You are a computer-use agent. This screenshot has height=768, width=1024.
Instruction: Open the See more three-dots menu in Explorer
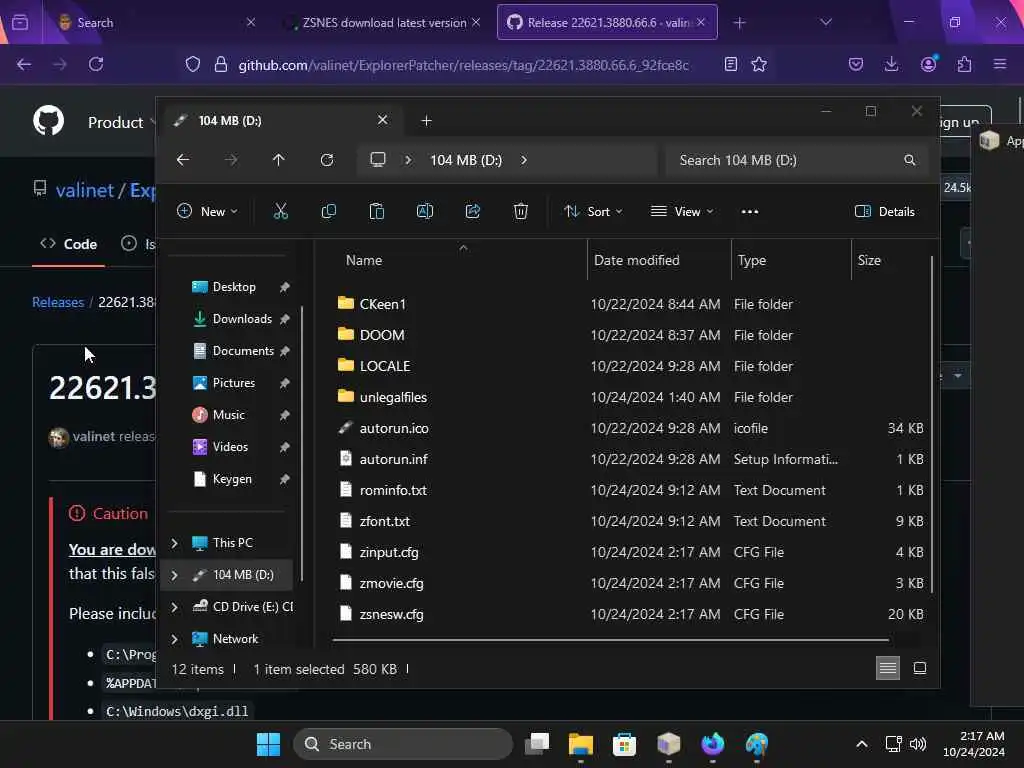coord(750,211)
